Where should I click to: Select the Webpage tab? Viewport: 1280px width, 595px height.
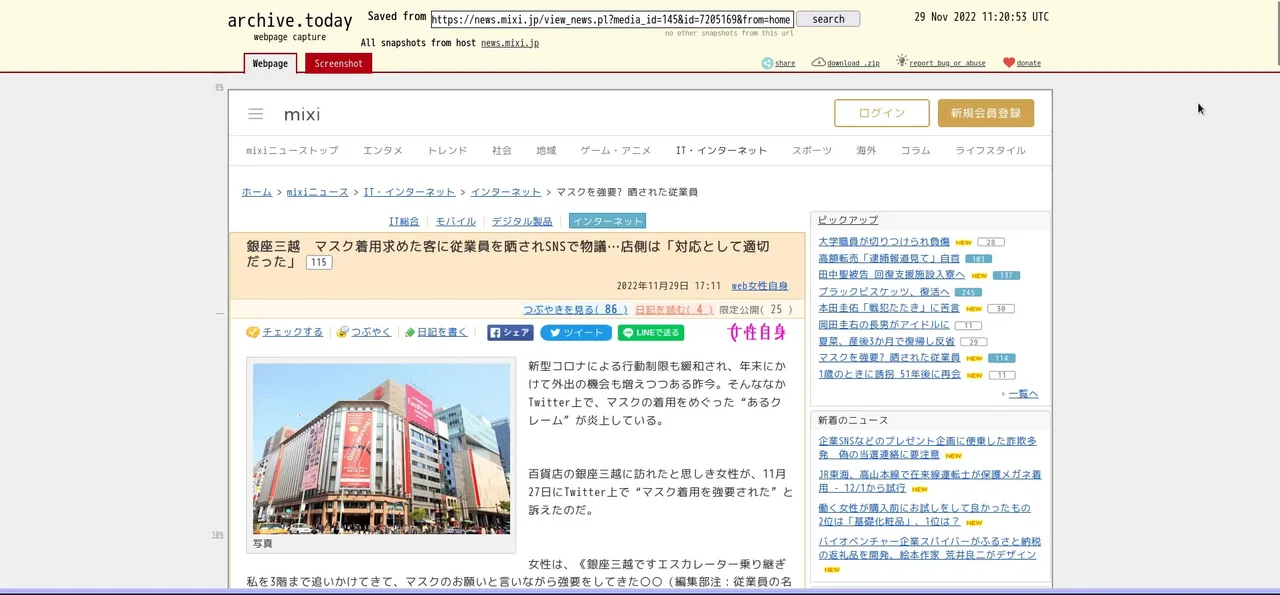[270, 63]
